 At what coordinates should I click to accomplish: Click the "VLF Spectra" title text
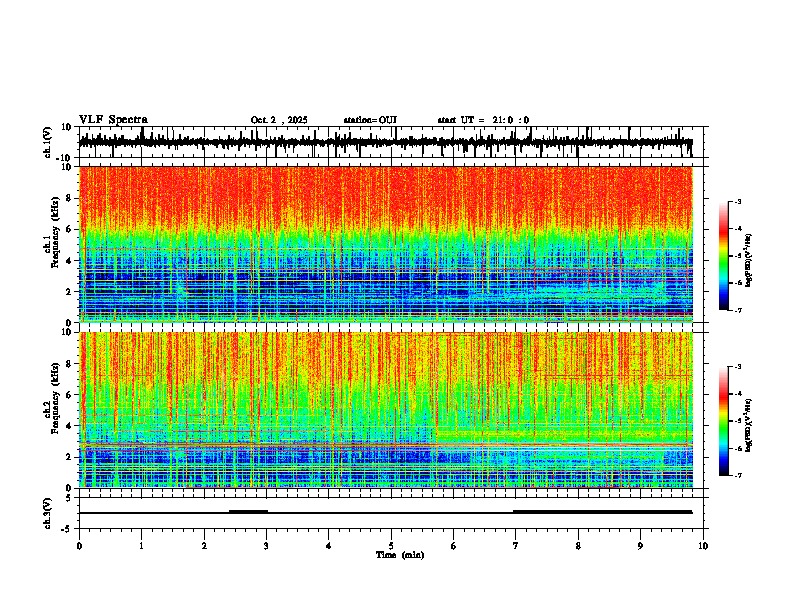pyautogui.click(x=113, y=120)
